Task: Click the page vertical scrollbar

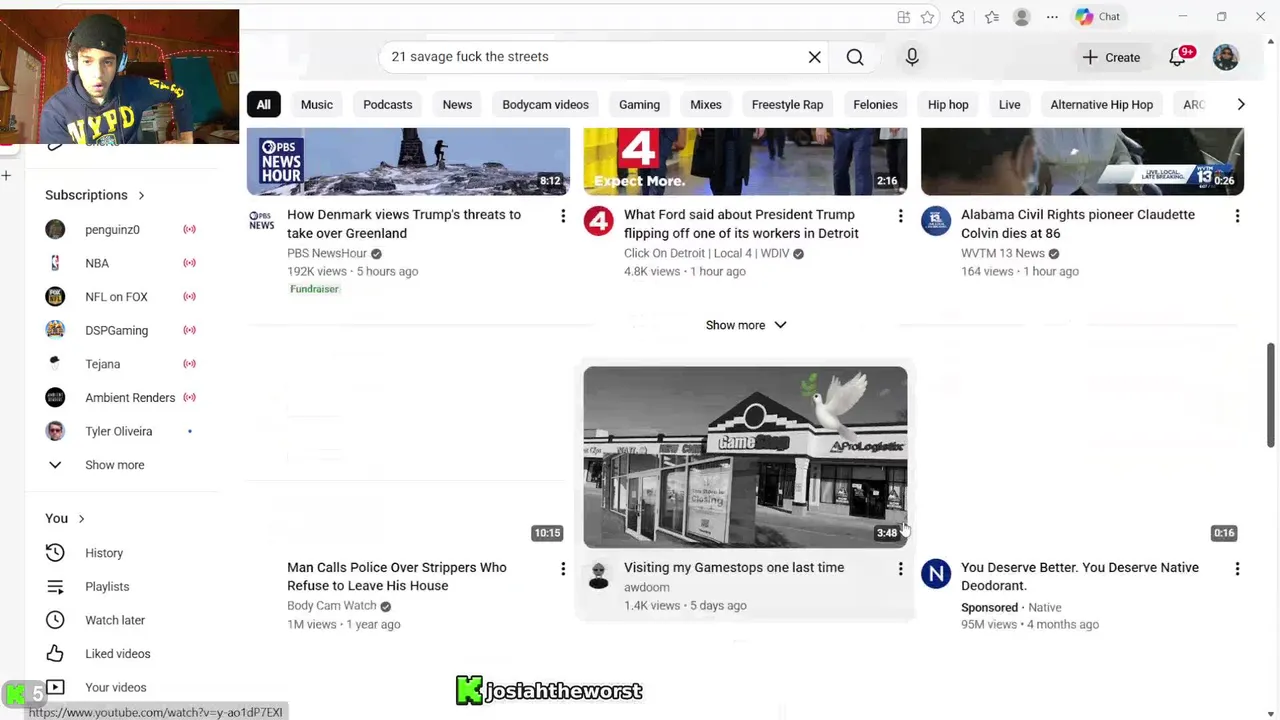Action: tap(1271, 395)
